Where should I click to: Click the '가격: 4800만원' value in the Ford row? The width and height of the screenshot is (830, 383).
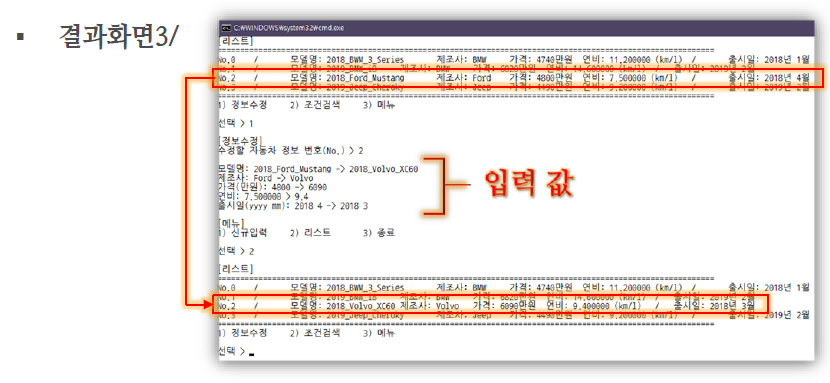542,78
